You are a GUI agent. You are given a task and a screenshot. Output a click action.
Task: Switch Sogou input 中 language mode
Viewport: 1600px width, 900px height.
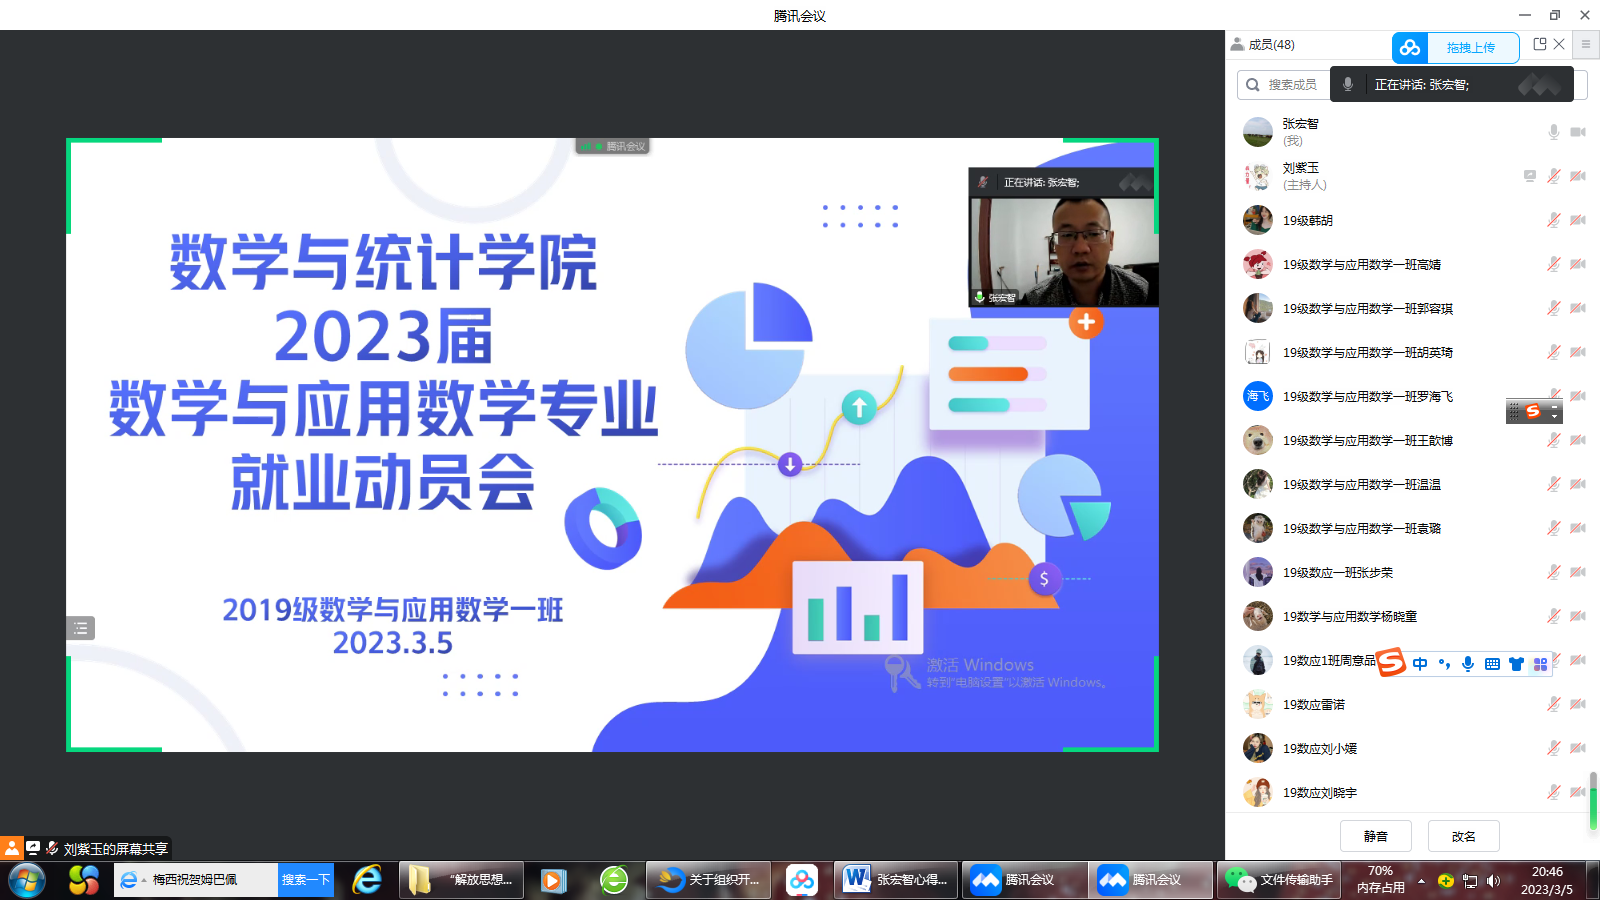pos(1420,664)
